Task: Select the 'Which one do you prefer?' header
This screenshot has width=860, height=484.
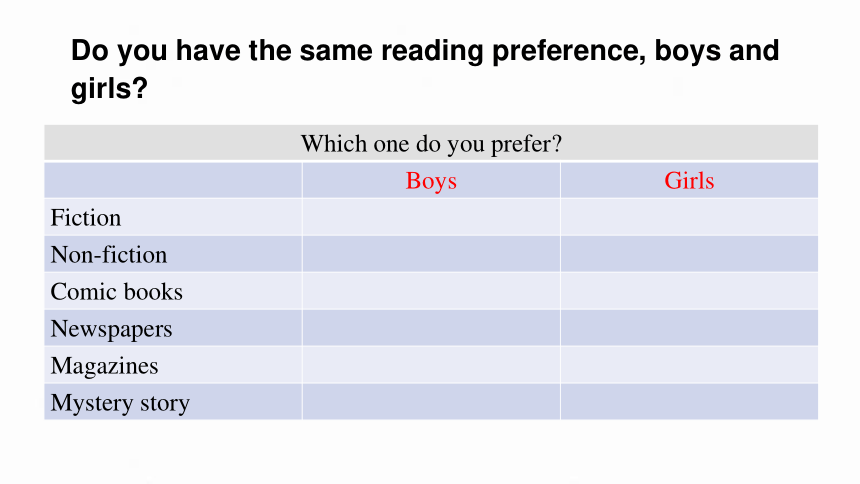Action: (x=431, y=144)
